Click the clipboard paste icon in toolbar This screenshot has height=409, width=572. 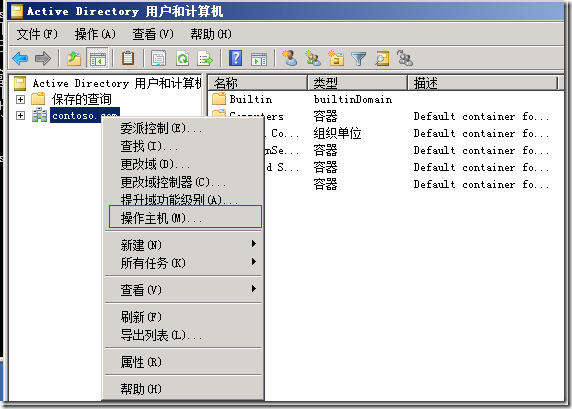pos(128,58)
